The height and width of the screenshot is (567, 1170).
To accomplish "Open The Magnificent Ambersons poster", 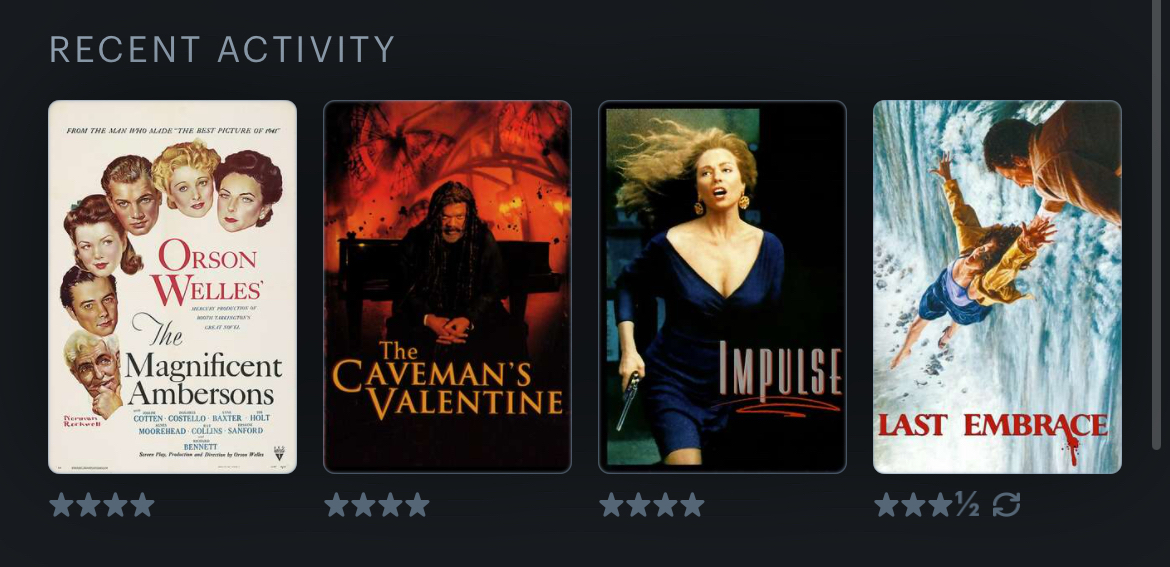I will (x=172, y=286).
